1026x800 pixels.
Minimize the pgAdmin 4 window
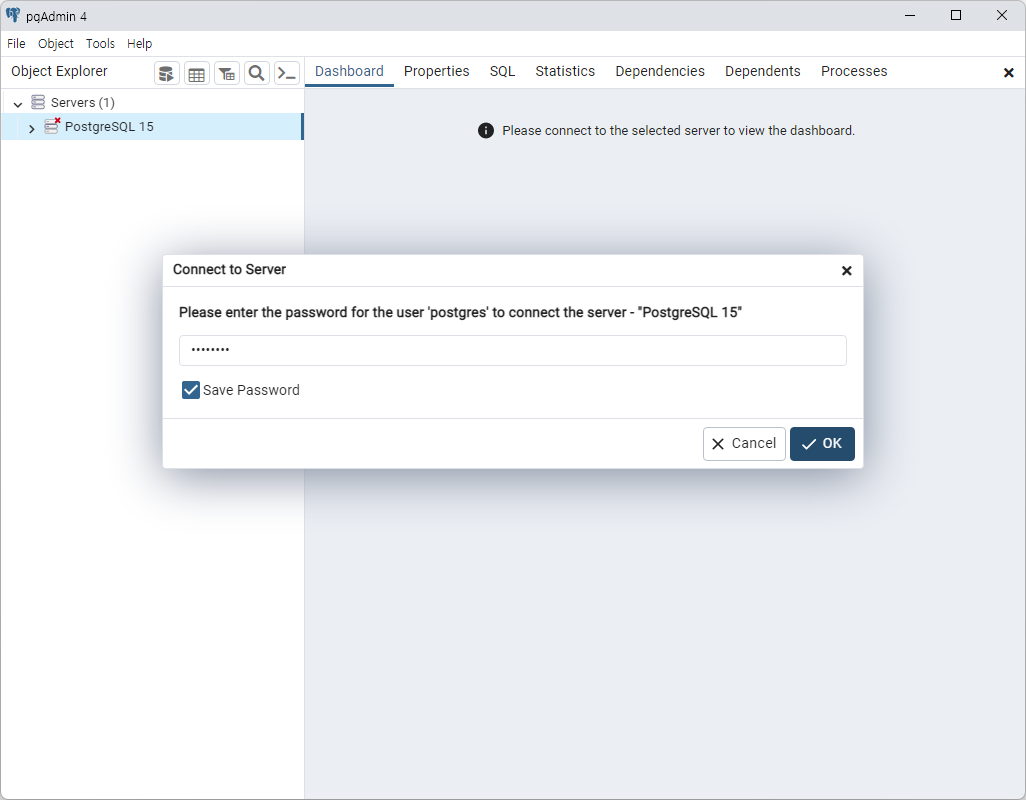pos(910,15)
